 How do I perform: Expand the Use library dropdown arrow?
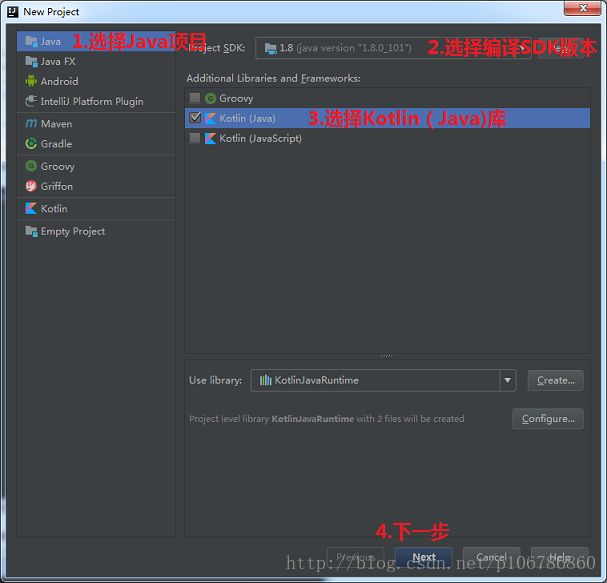[x=508, y=380]
